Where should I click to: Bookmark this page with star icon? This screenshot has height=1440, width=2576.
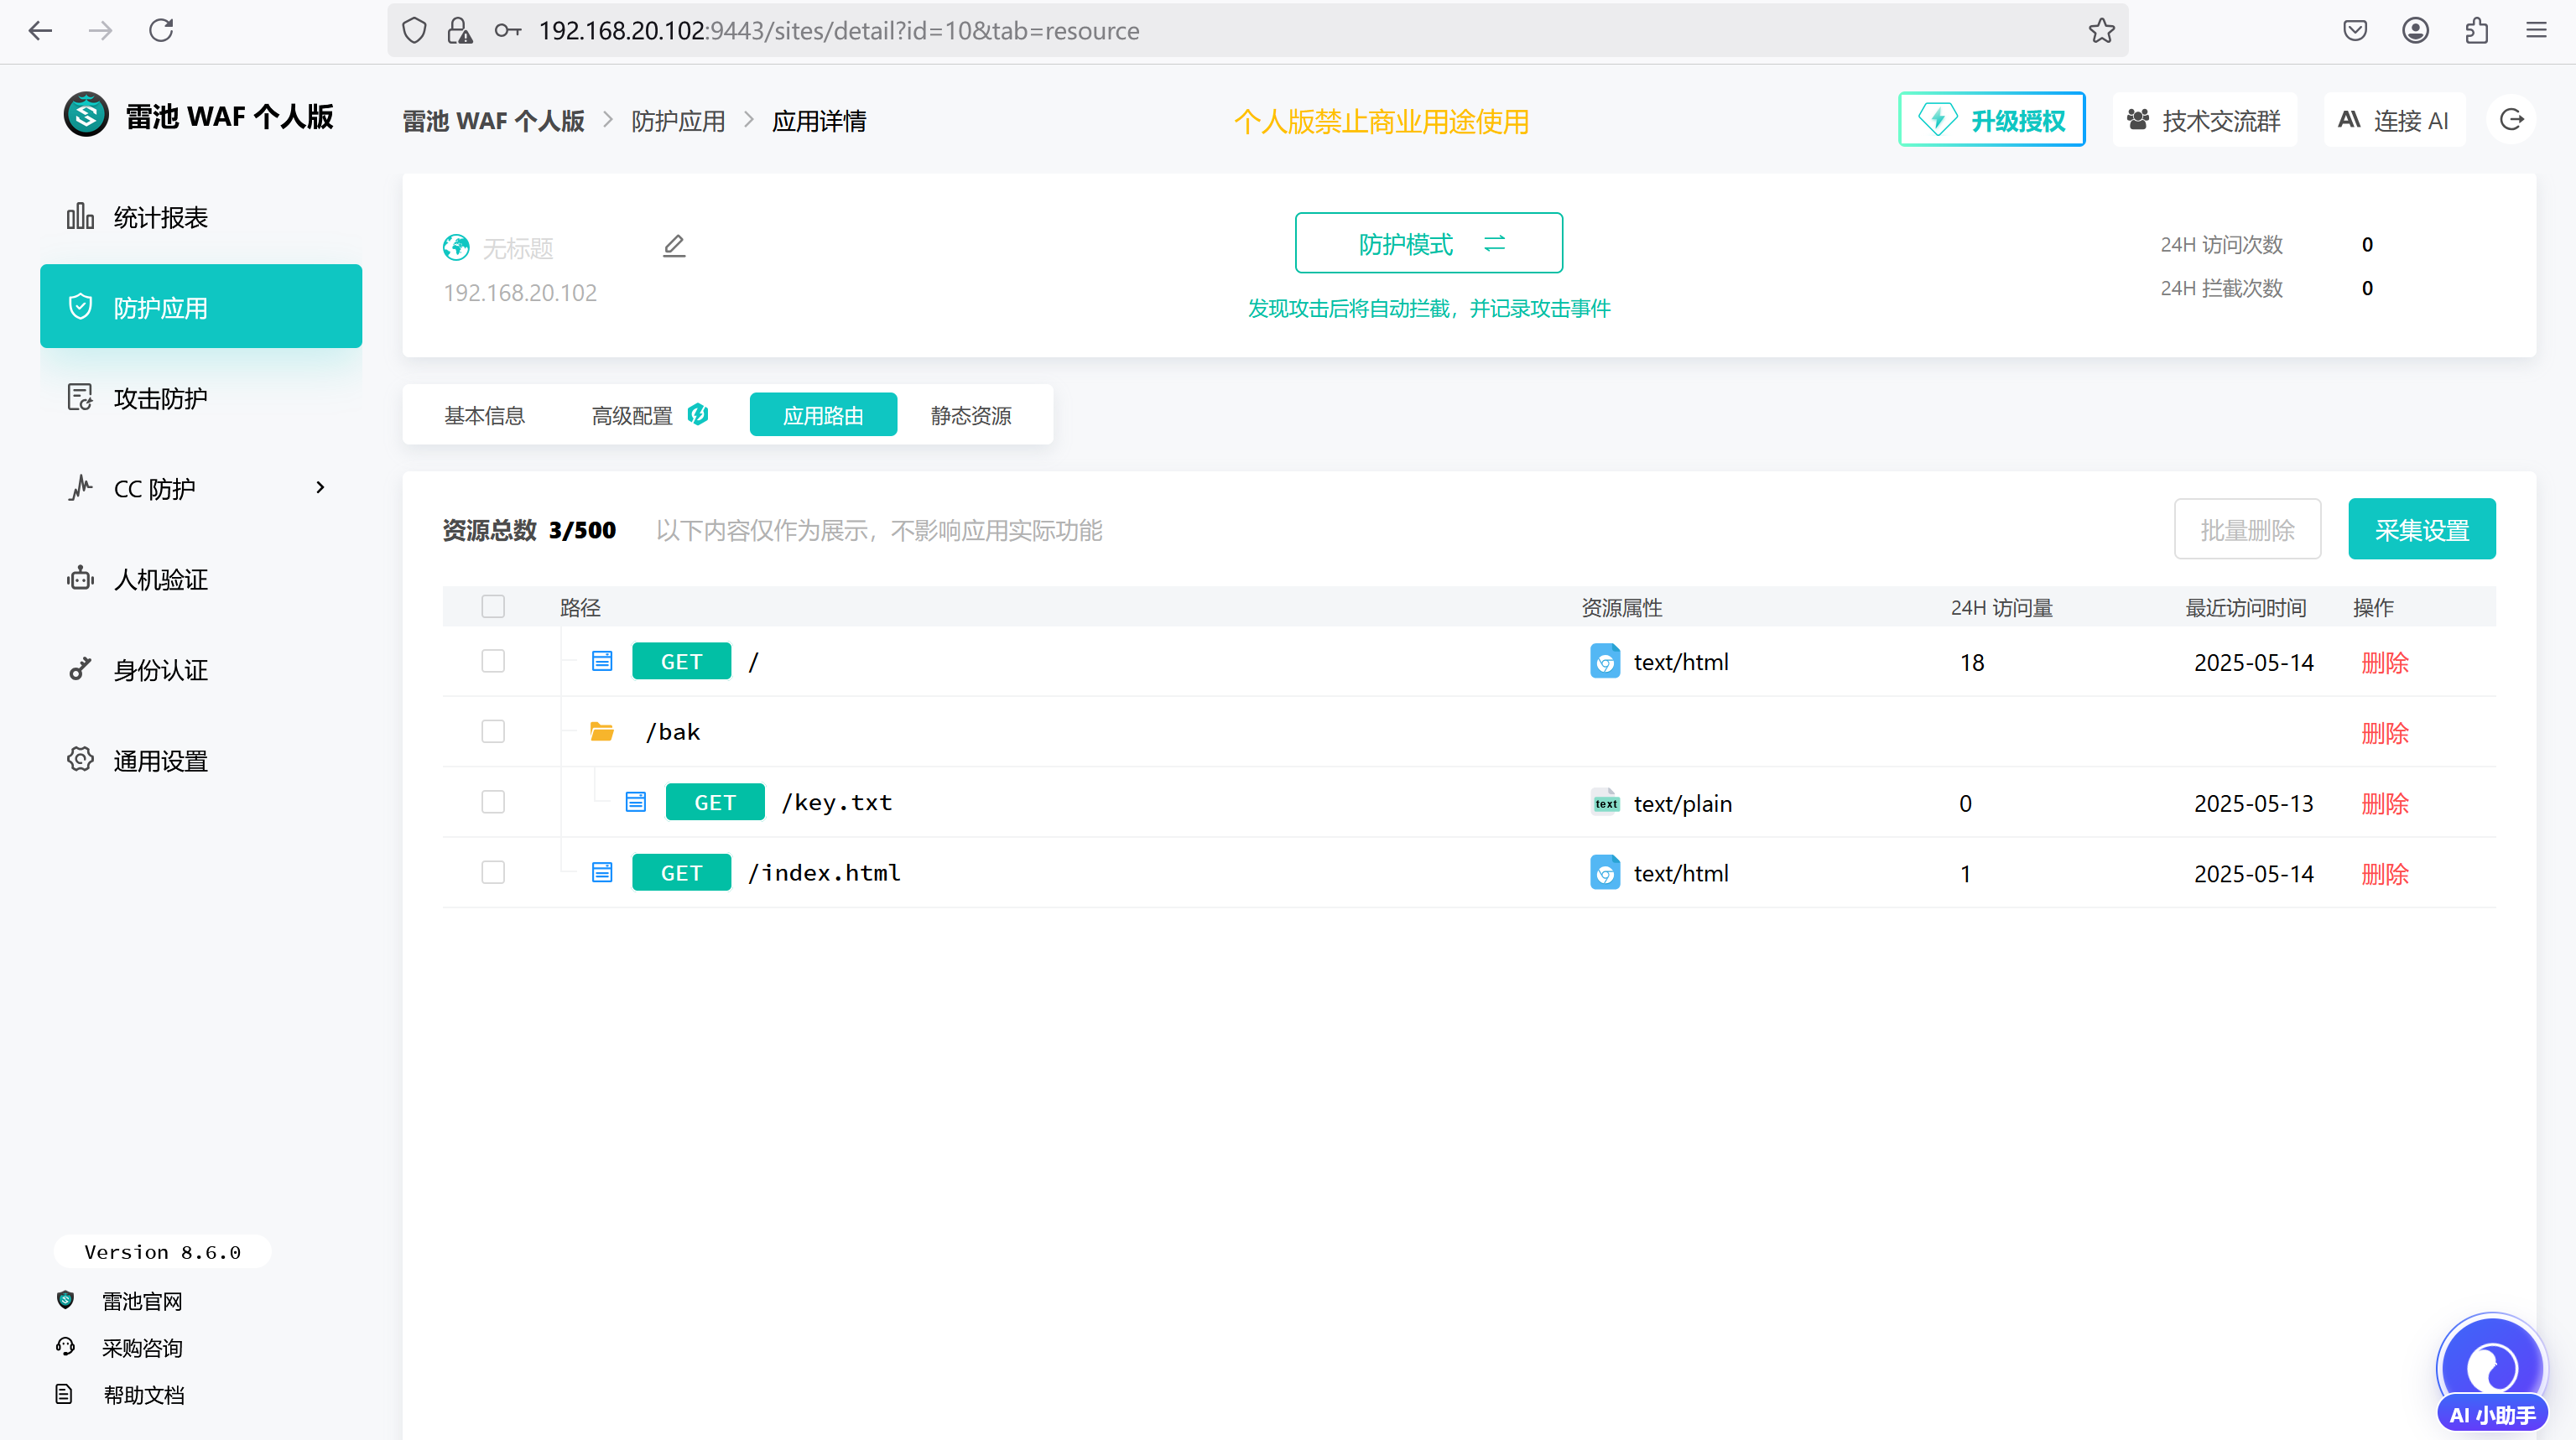coord(2101,31)
